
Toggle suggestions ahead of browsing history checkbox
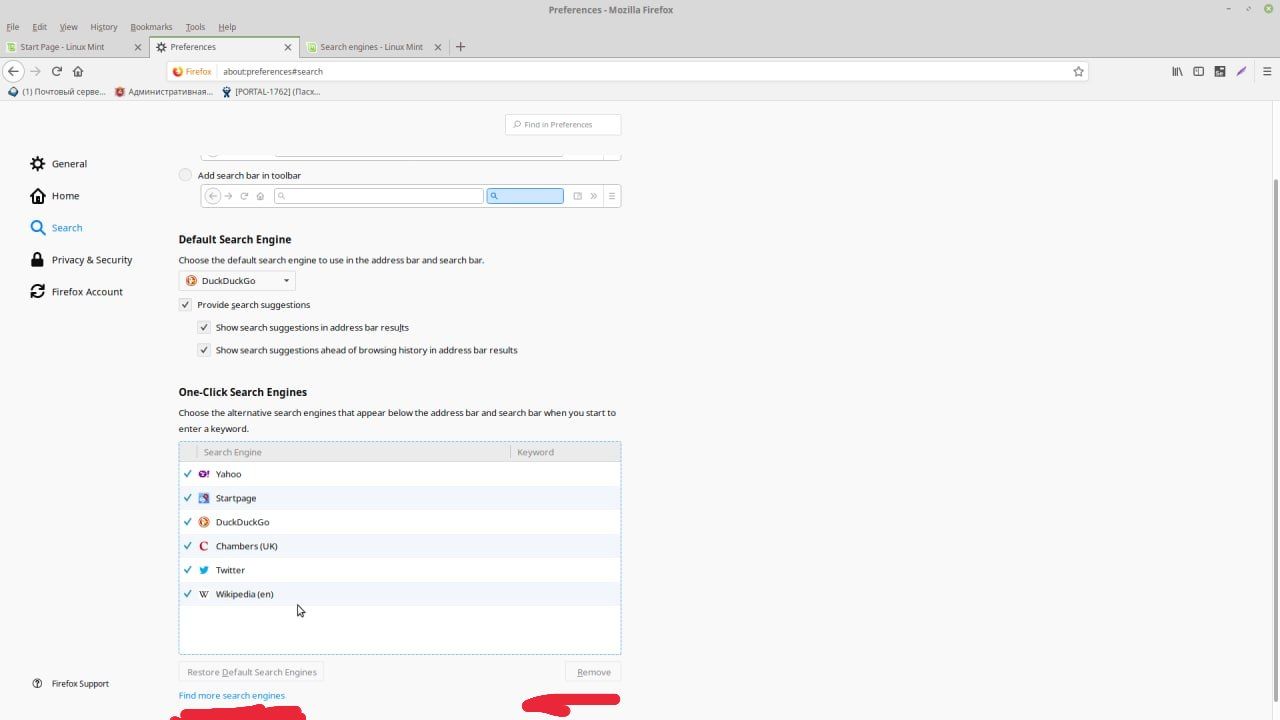pyautogui.click(x=204, y=350)
